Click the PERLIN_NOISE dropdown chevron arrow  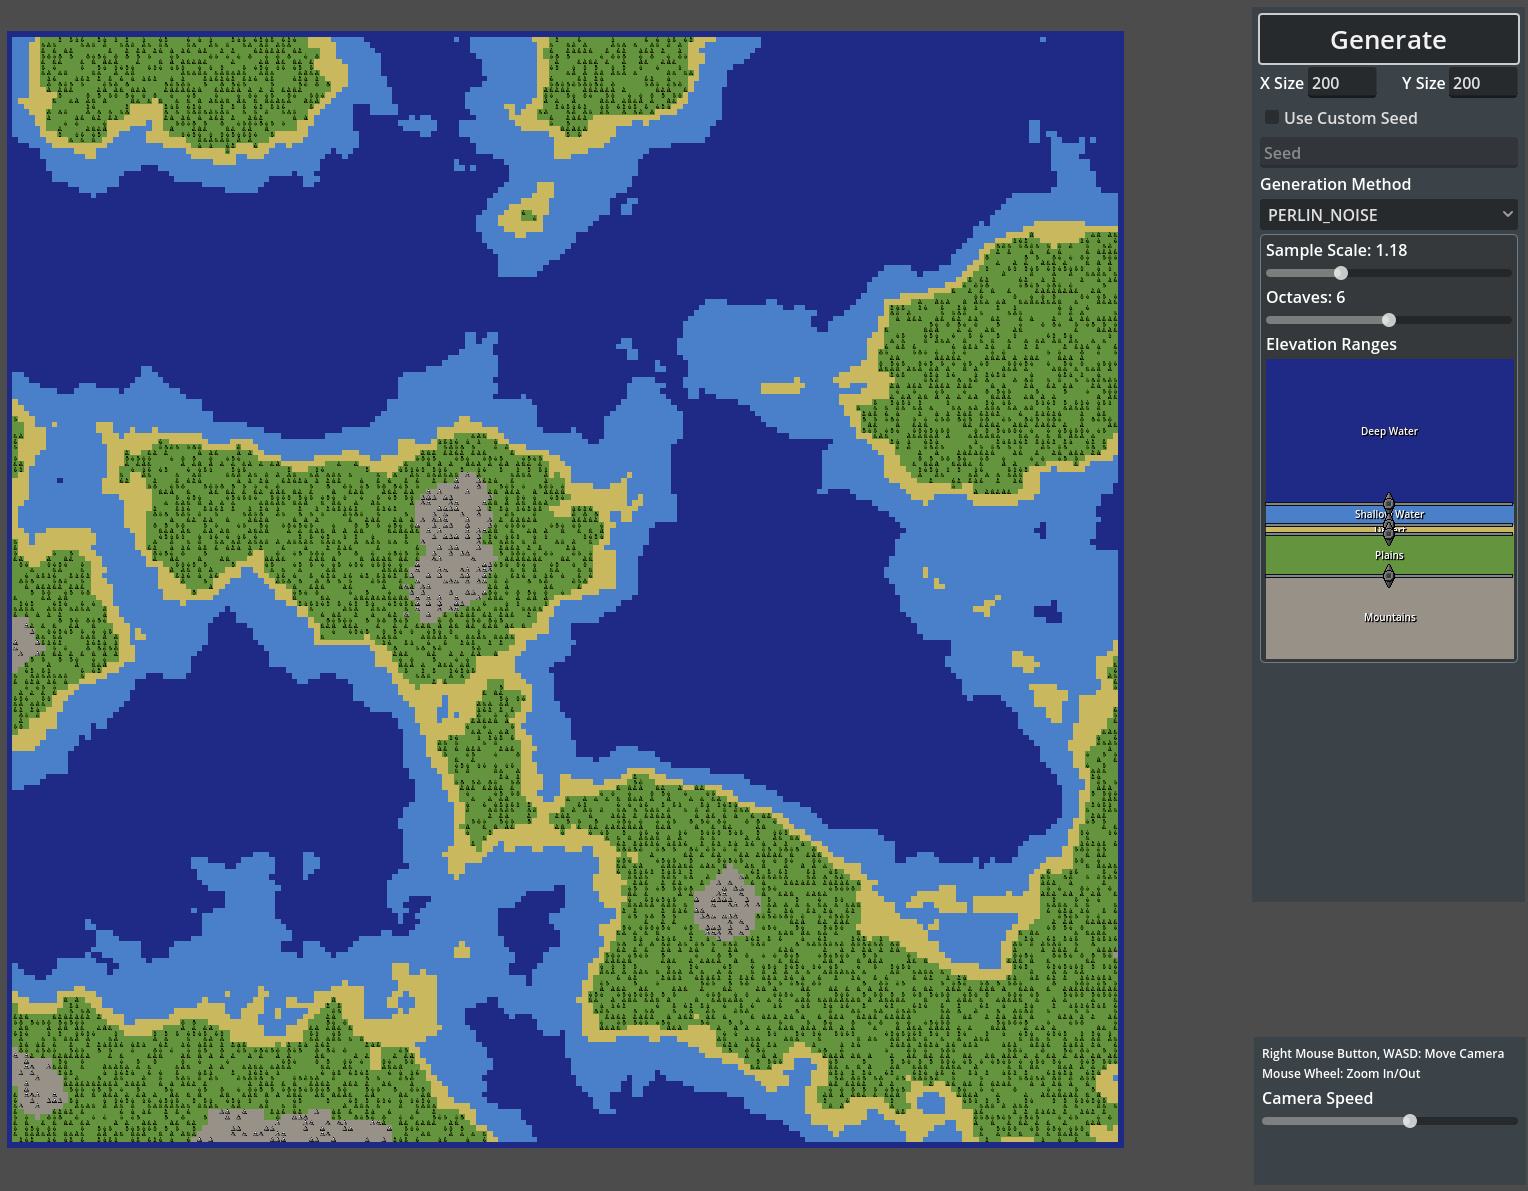coord(1507,215)
